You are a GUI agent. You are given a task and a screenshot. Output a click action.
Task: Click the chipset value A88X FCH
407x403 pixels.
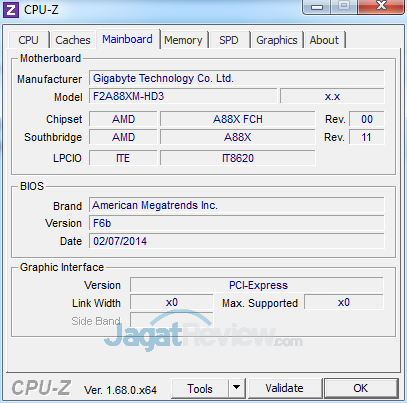point(238,119)
